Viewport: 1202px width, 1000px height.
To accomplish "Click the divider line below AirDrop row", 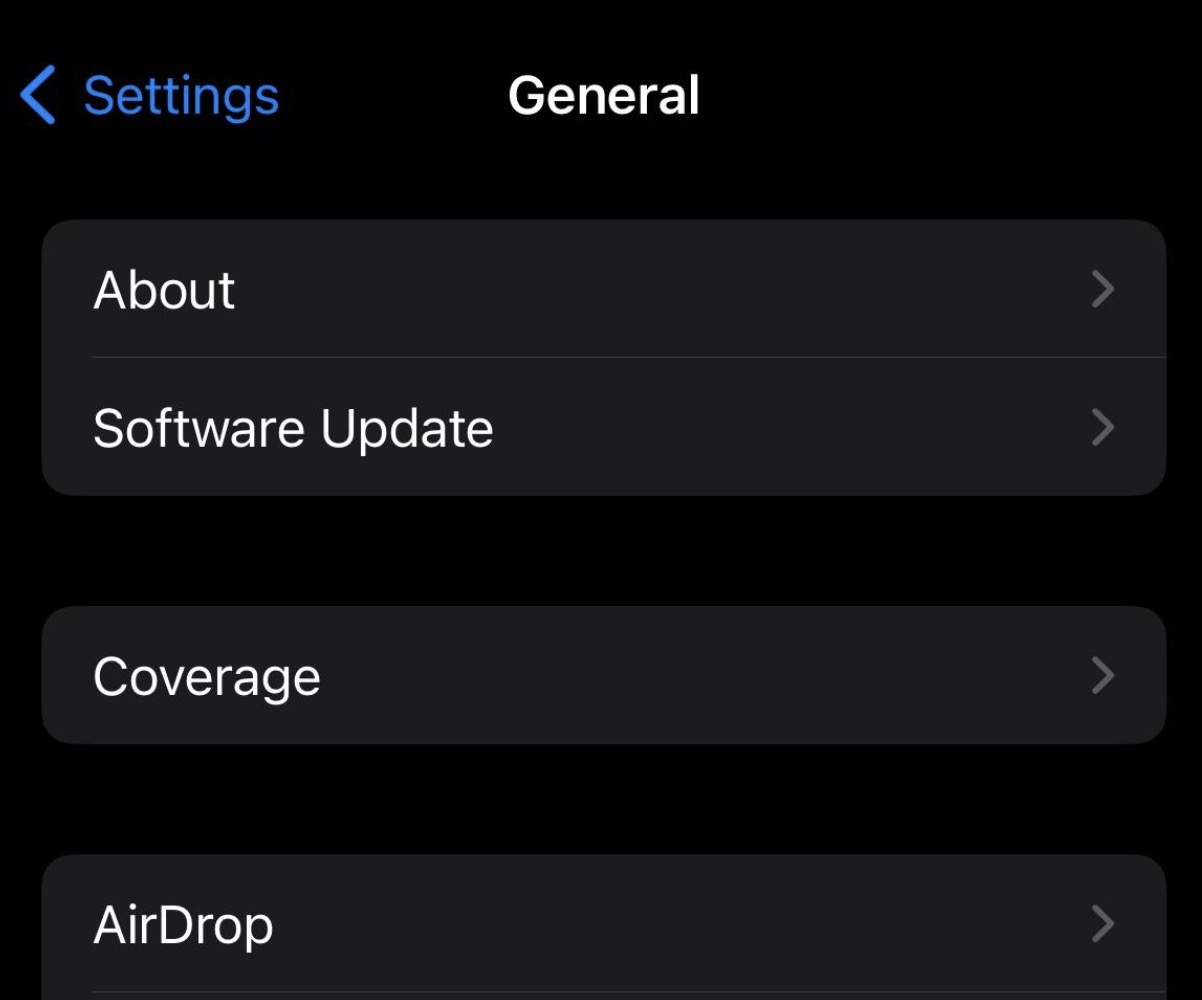I will point(628,992).
